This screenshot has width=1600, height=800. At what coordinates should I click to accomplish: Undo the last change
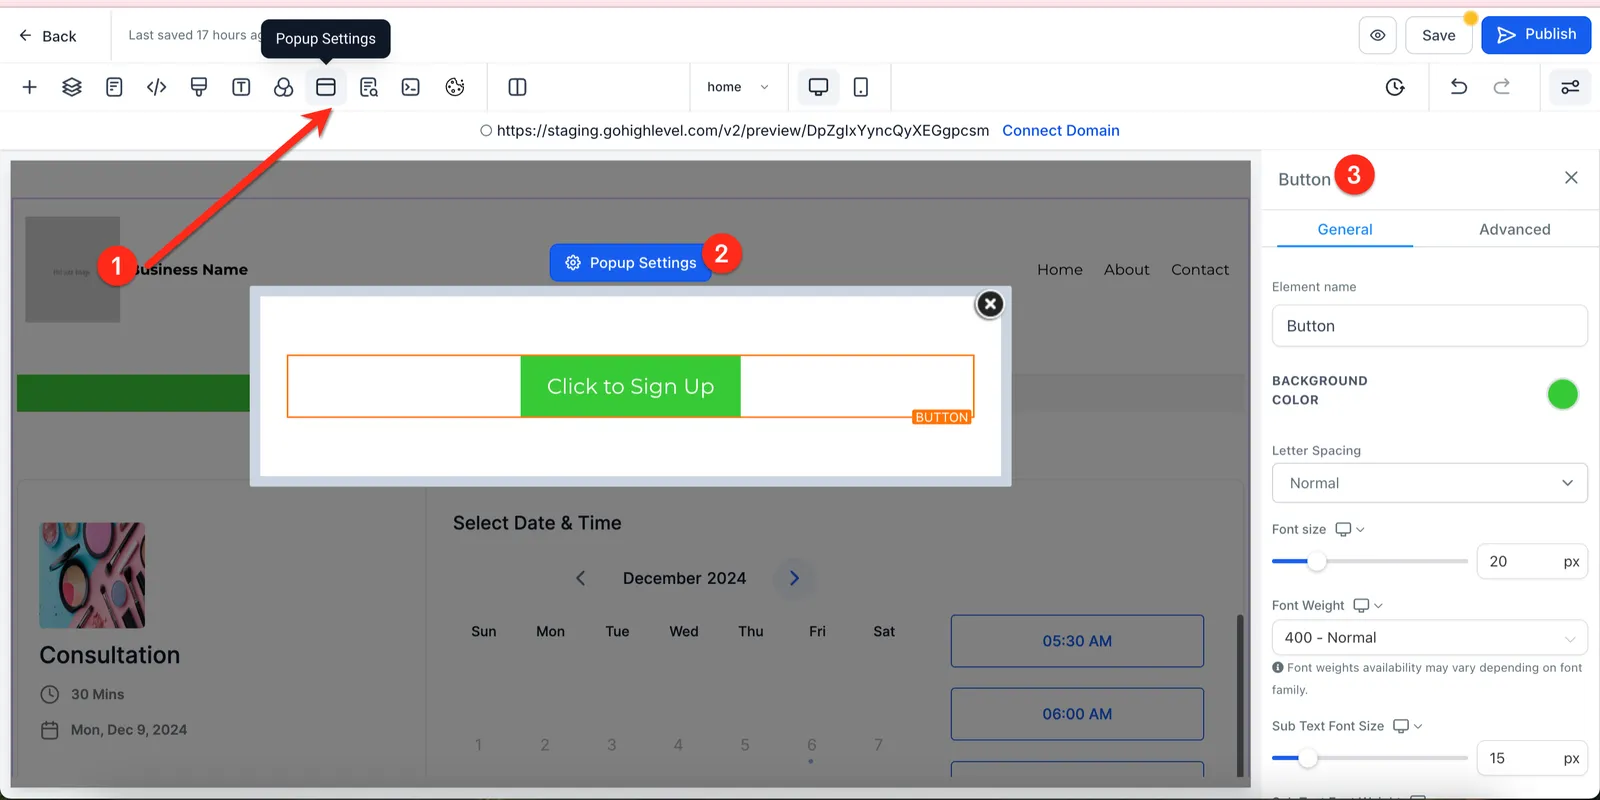1459,87
